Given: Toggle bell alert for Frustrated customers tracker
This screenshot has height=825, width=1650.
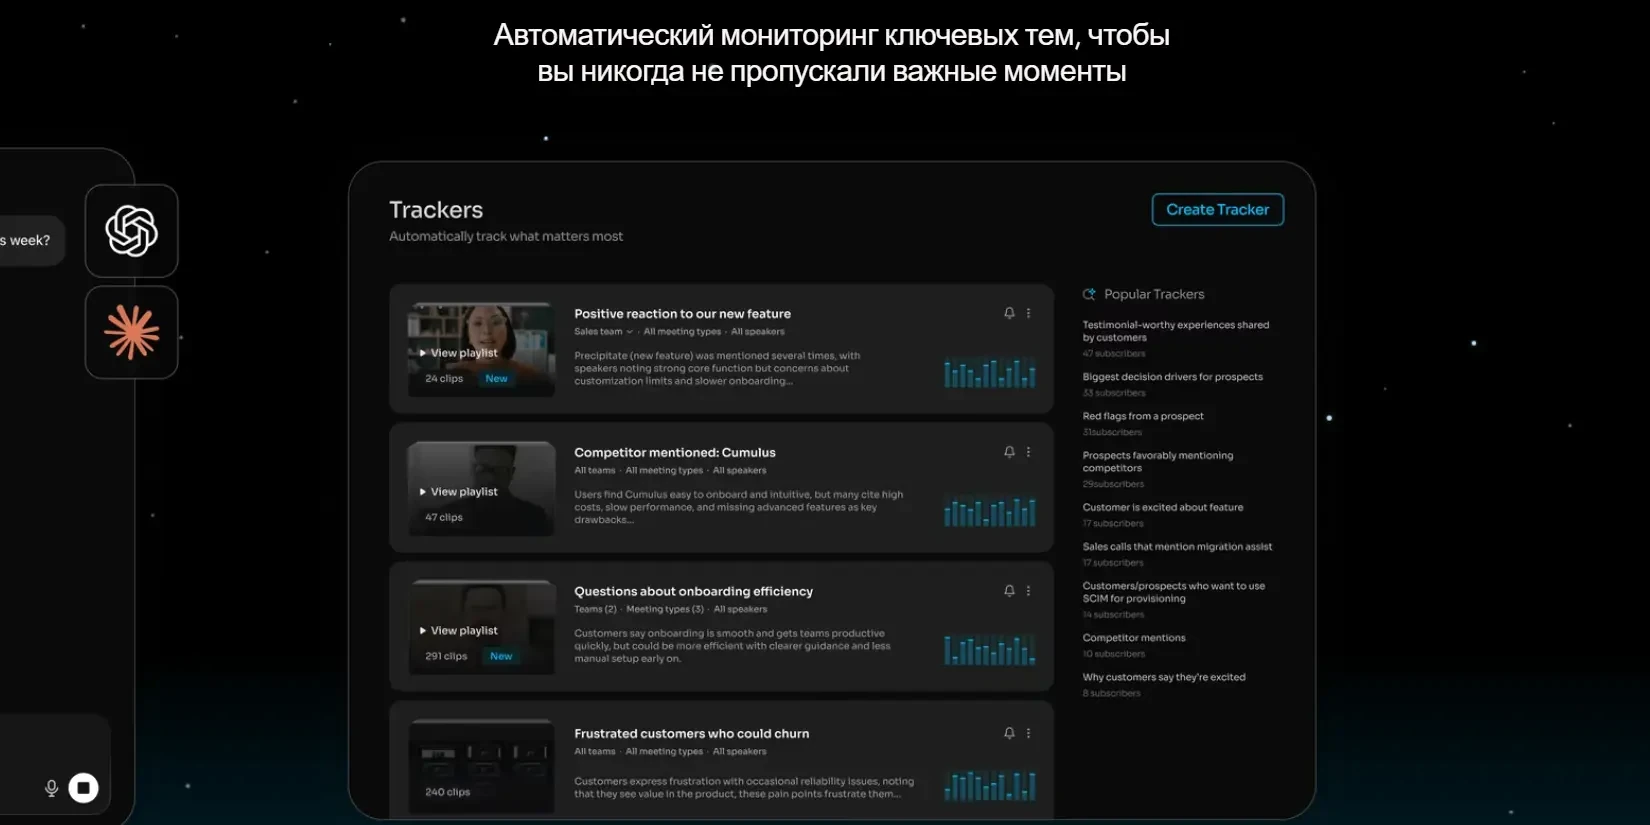Looking at the screenshot, I should click(x=1009, y=733).
